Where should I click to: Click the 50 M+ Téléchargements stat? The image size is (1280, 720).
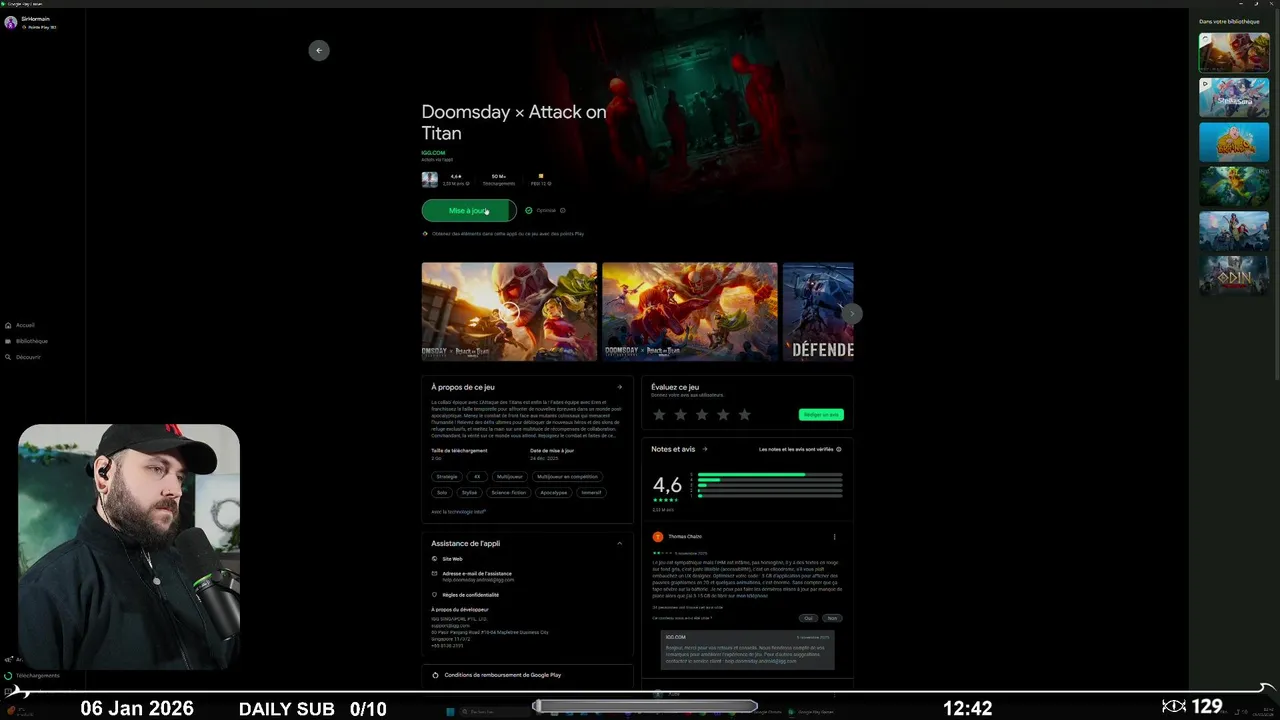point(499,179)
